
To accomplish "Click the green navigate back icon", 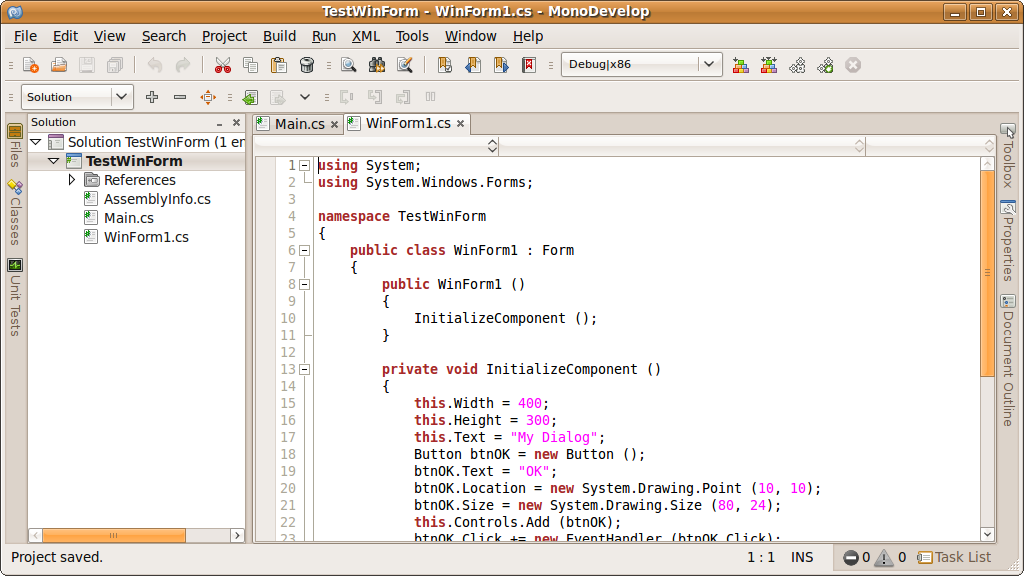I will (249, 97).
